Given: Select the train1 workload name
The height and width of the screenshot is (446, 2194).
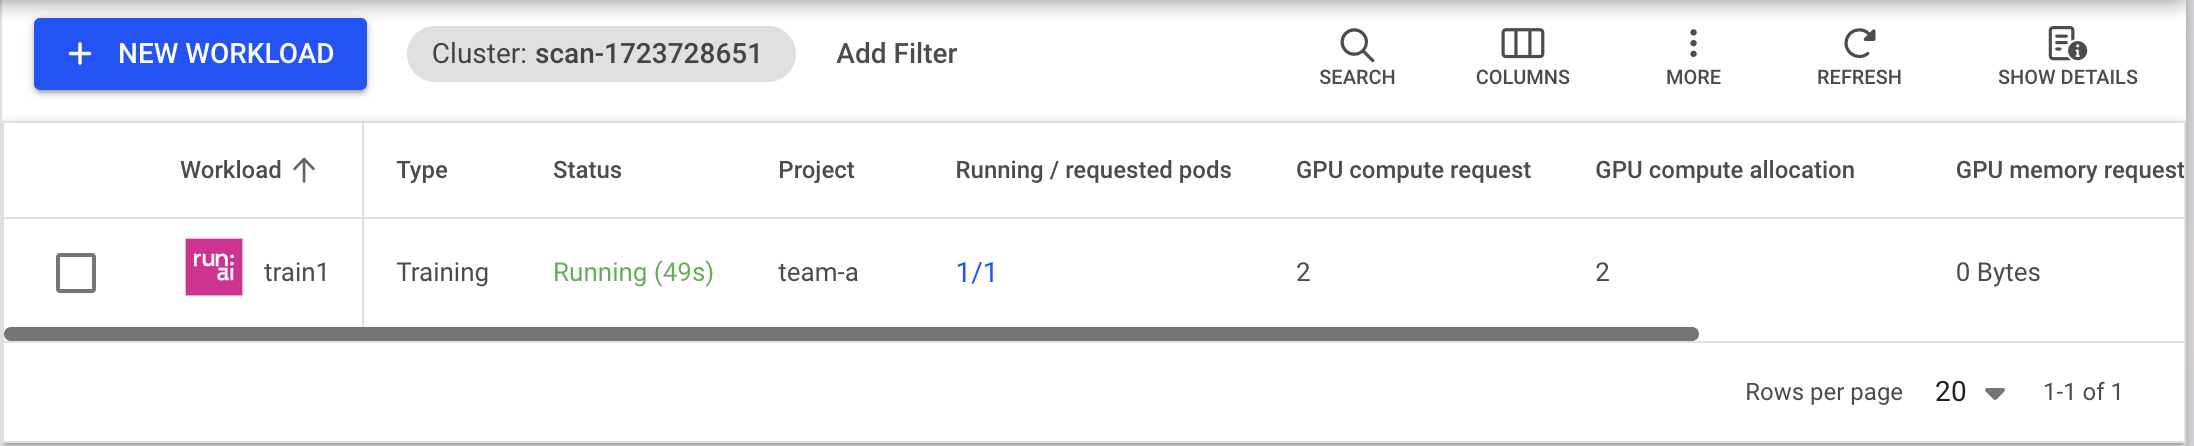Looking at the screenshot, I should [296, 272].
